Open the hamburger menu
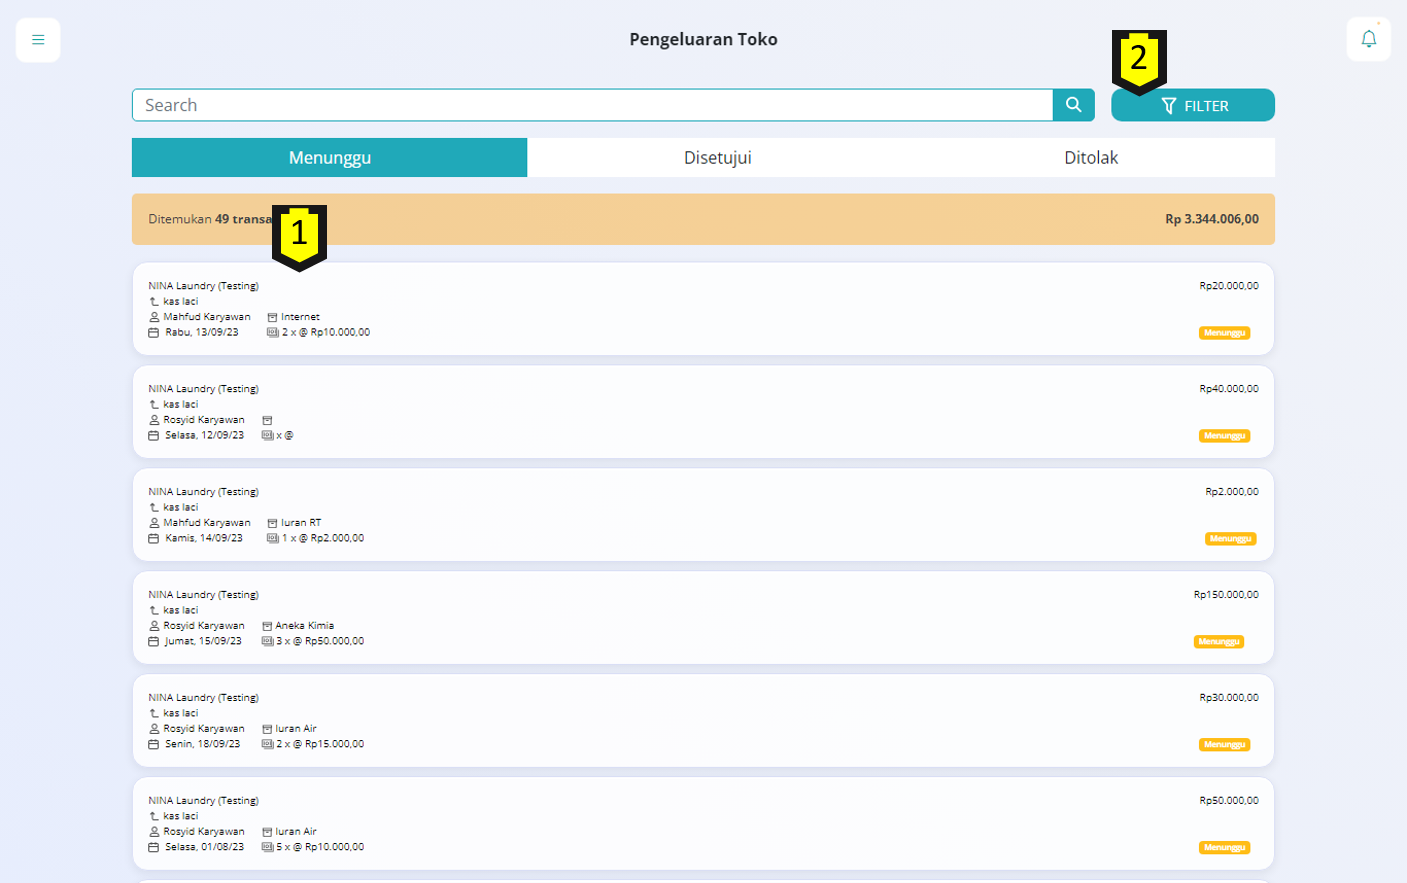1407x883 pixels. click(38, 40)
